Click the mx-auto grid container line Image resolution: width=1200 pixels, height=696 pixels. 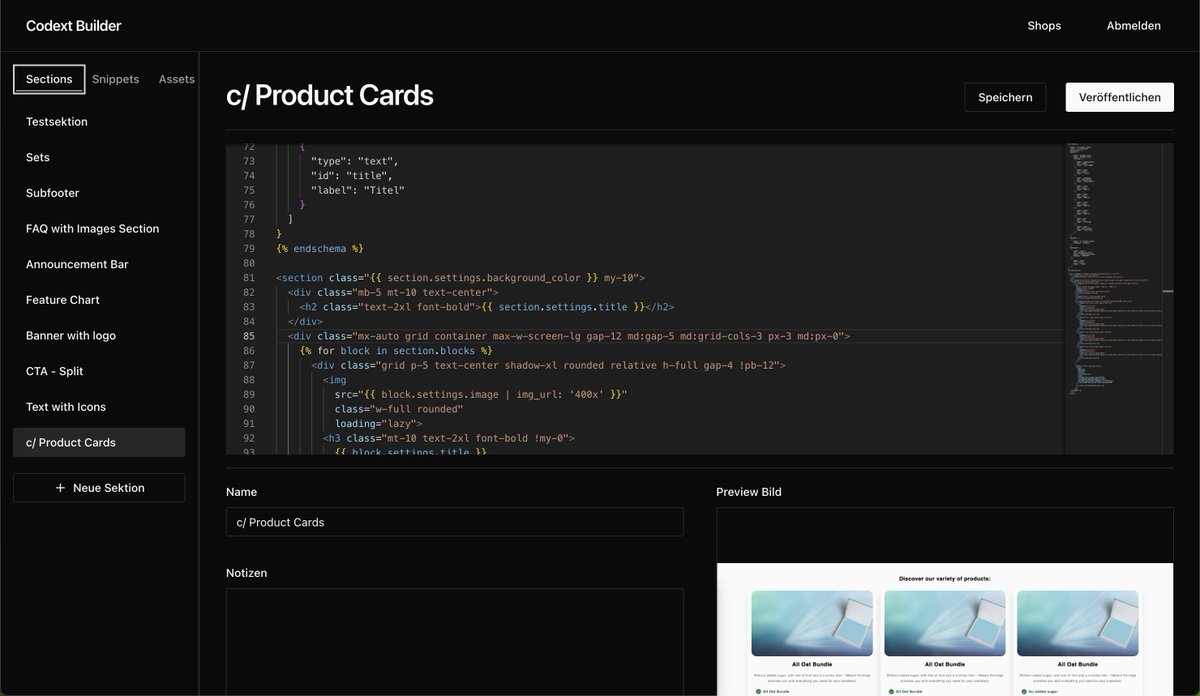point(569,337)
